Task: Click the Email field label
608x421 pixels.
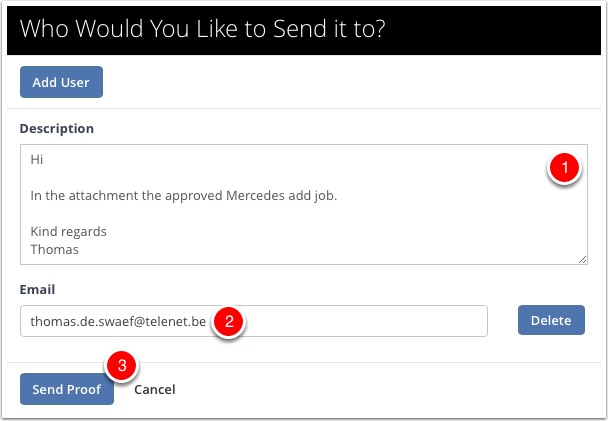Action: [x=37, y=289]
